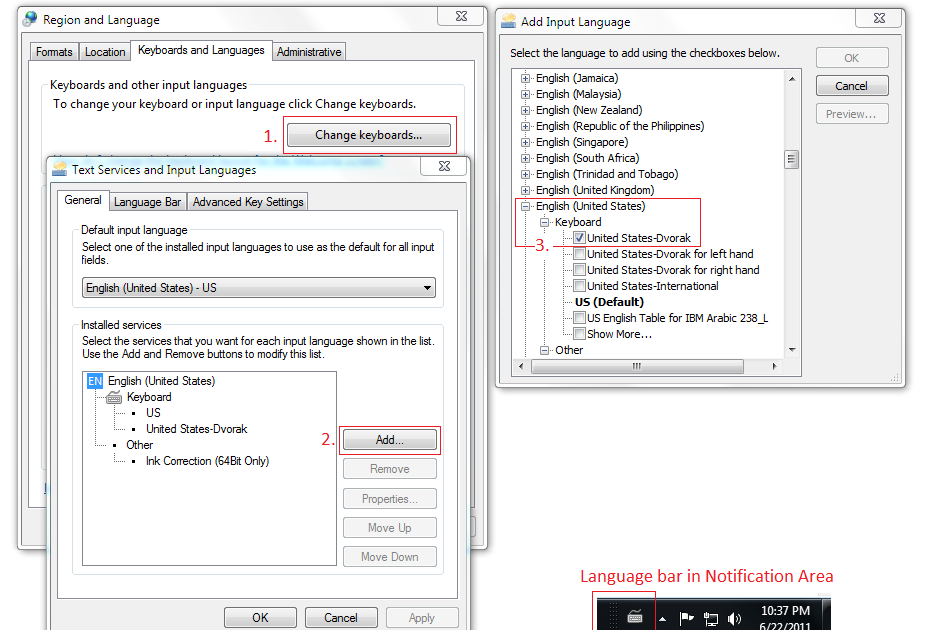The height and width of the screenshot is (630, 948).
Task: Click the EN language indicator in Installed services
Action: (95, 381)
